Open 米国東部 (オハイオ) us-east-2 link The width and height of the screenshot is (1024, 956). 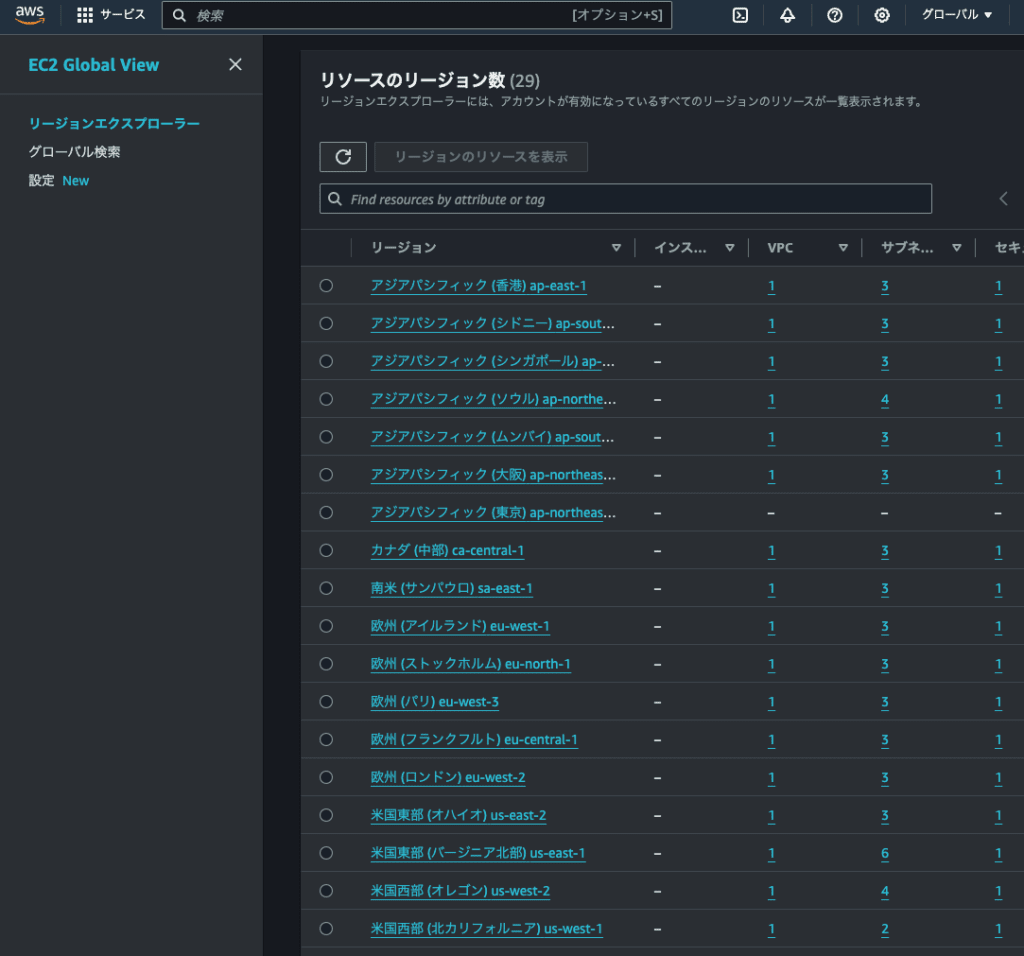[458, 815]
